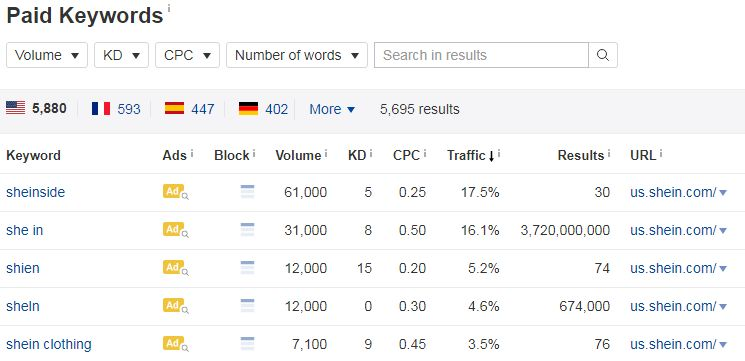Open Number of words dropdown
Image resolution: width=745 pixels, height=361 pixels.
[x=297, y=55]
